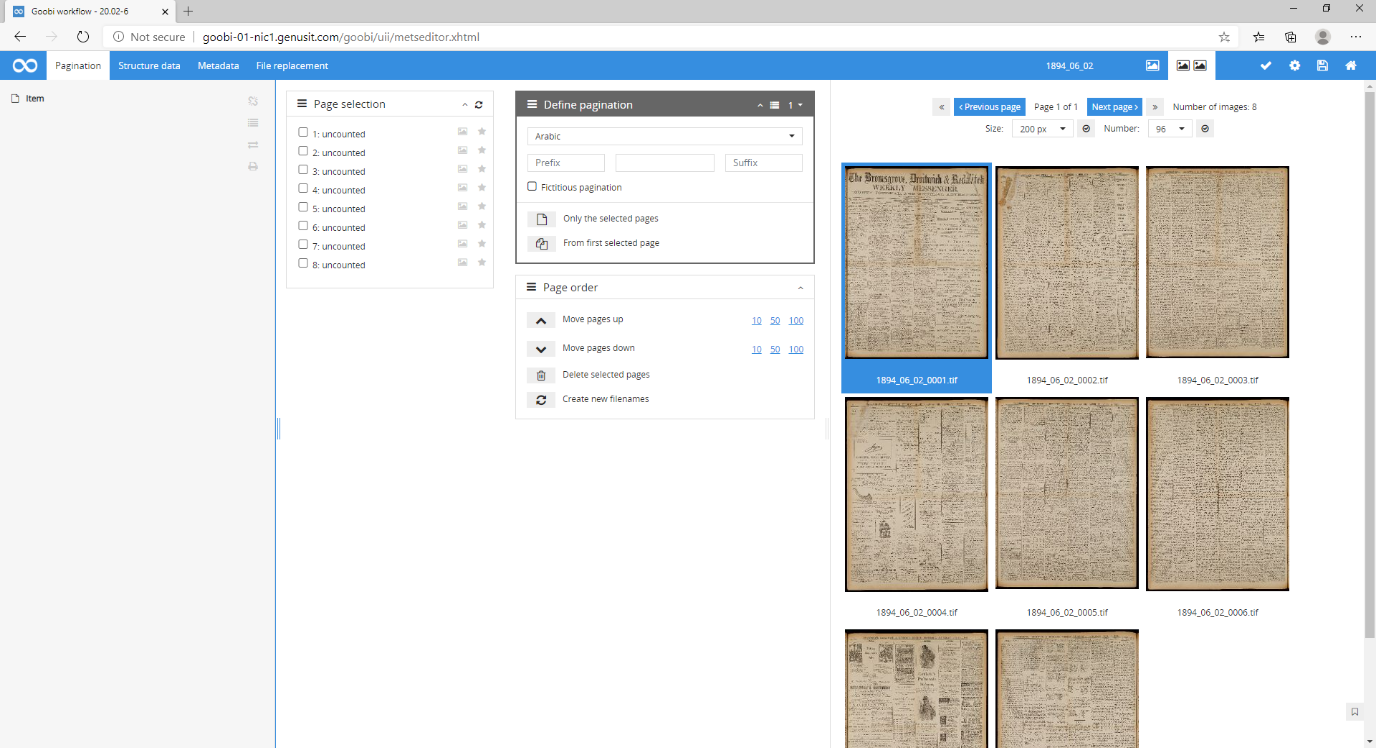The width and height of the screenshot is (1376, 748).
Task: Click the Delete selected pages trash icon
Action: pos(541,375)
